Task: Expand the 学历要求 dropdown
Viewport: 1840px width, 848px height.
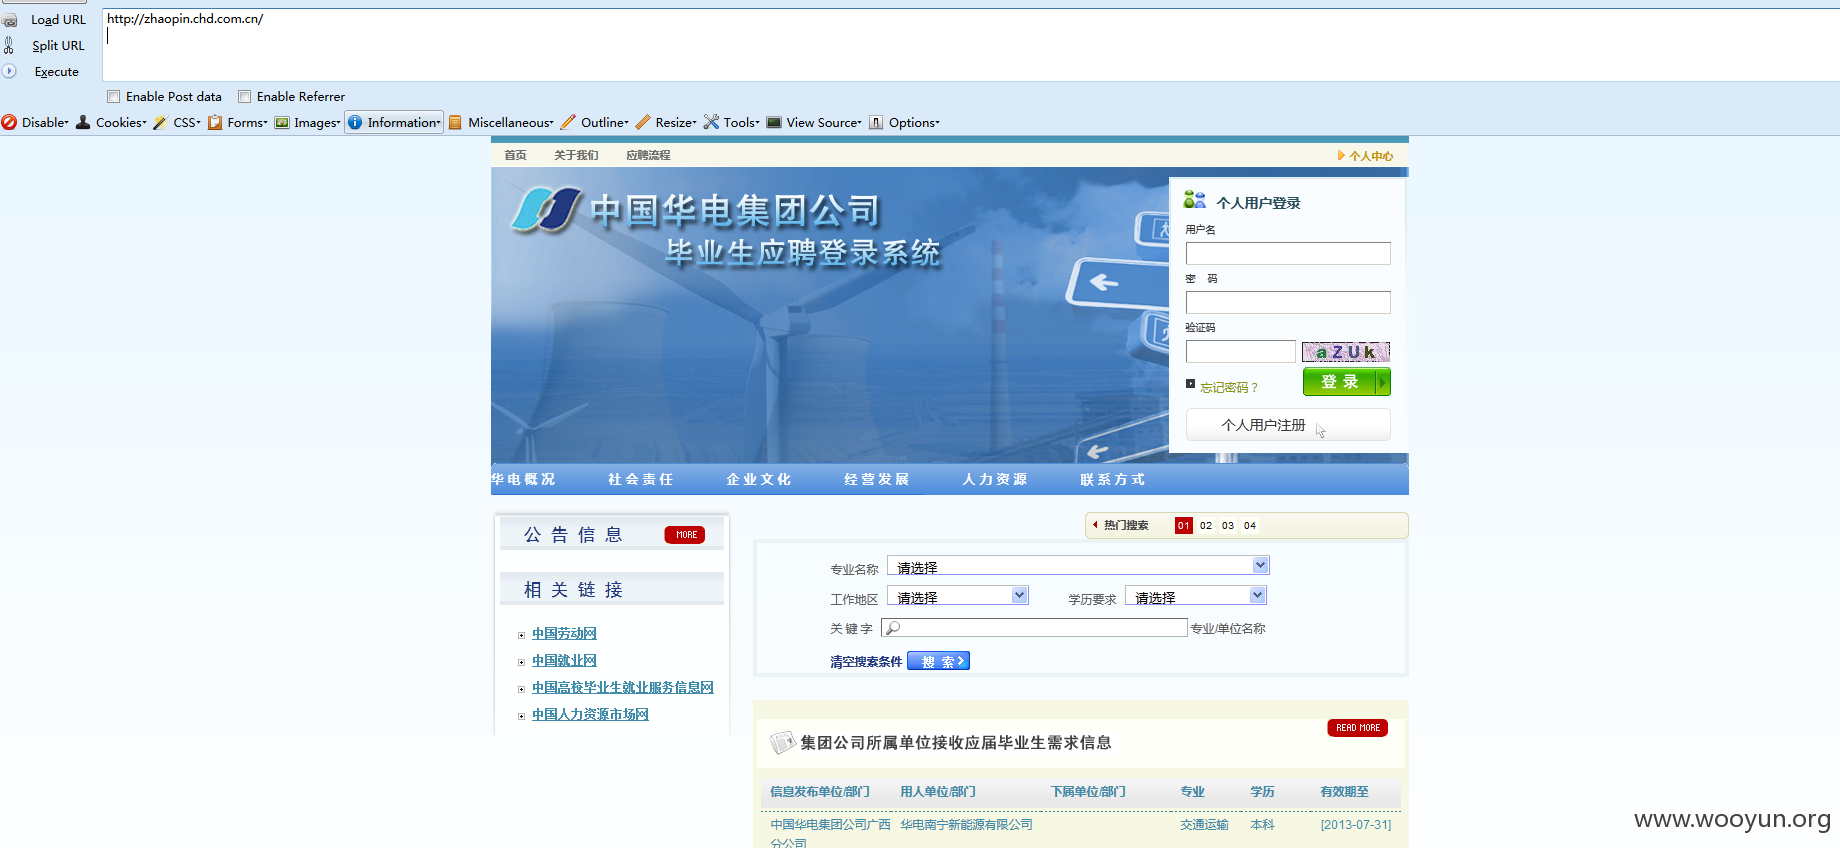Action: tap(1257, 595)
